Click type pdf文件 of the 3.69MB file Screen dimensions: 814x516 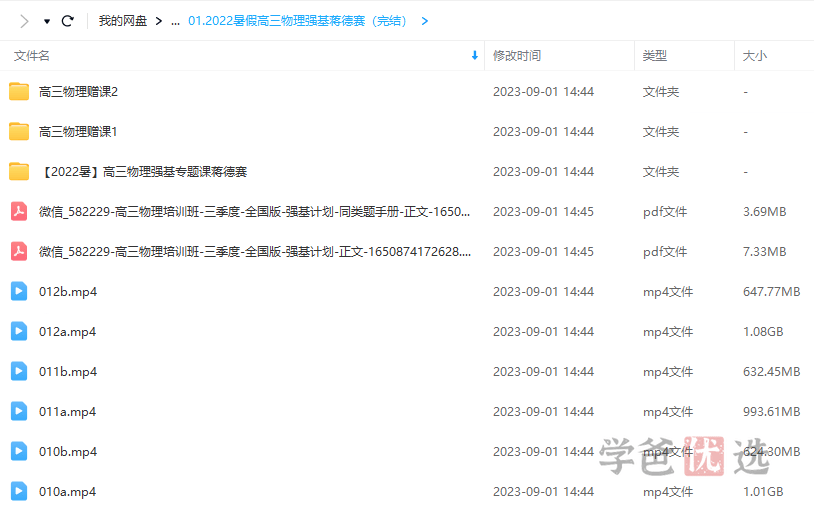665,212
